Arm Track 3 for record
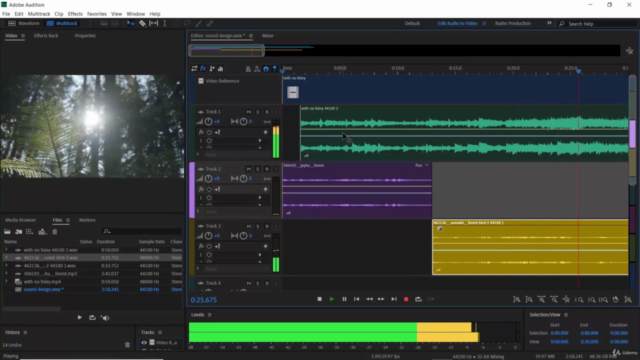 (267, 226)
